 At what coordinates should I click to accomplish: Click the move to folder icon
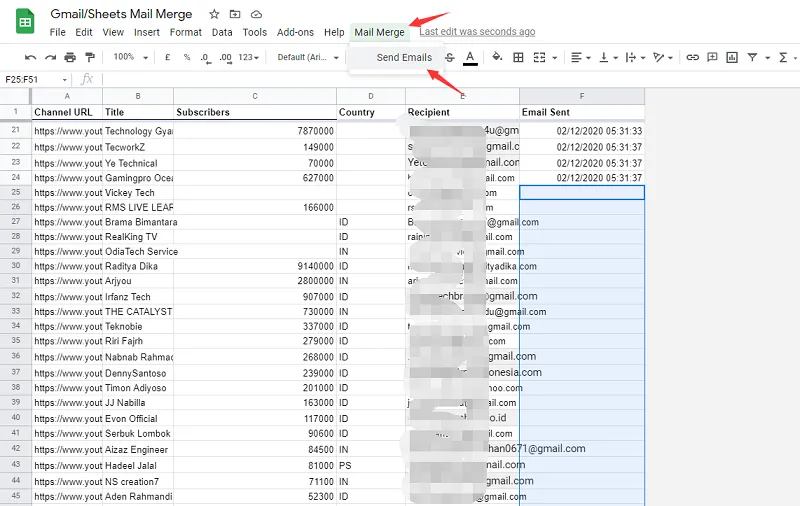pos(235,14)
